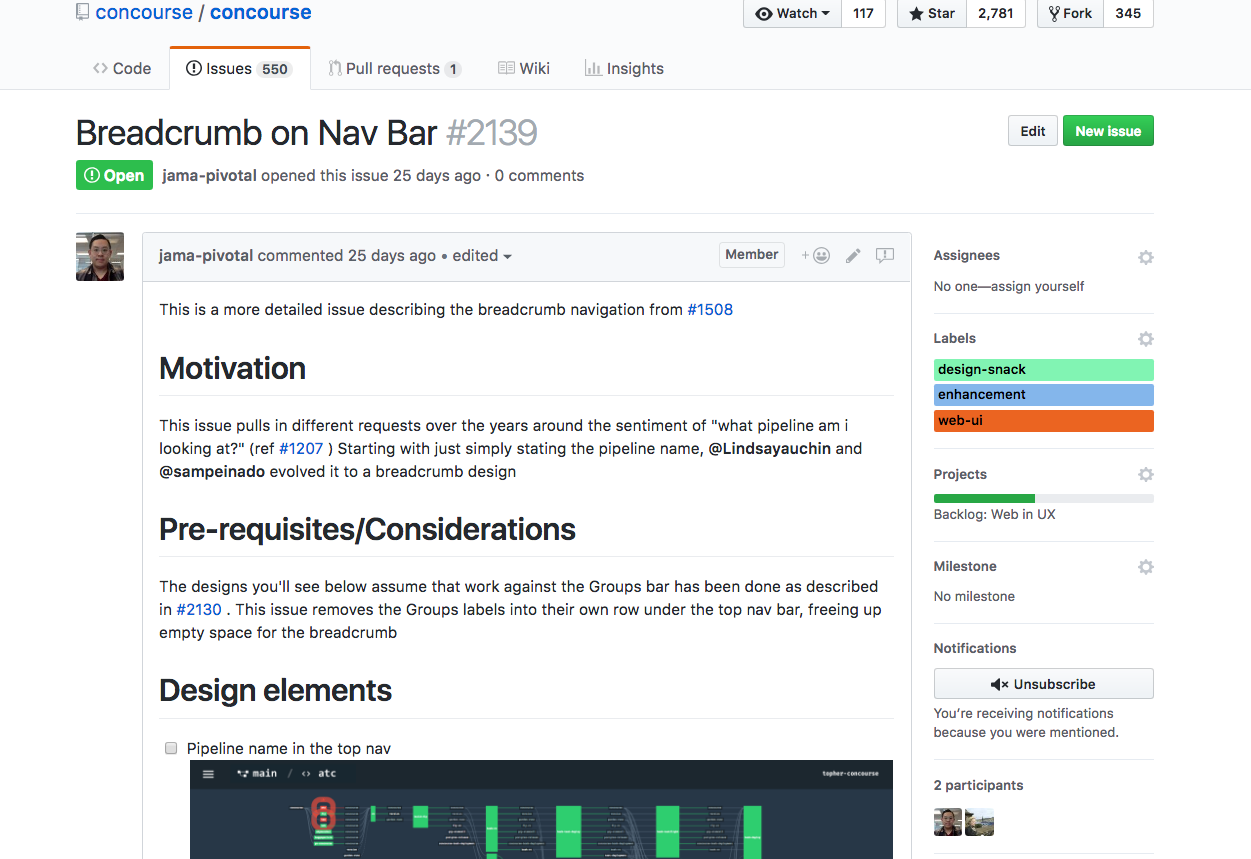Viewport: 1251px width, 859px height.
Task: Click the pencil edit comment icon
Action: pos(853,255)
